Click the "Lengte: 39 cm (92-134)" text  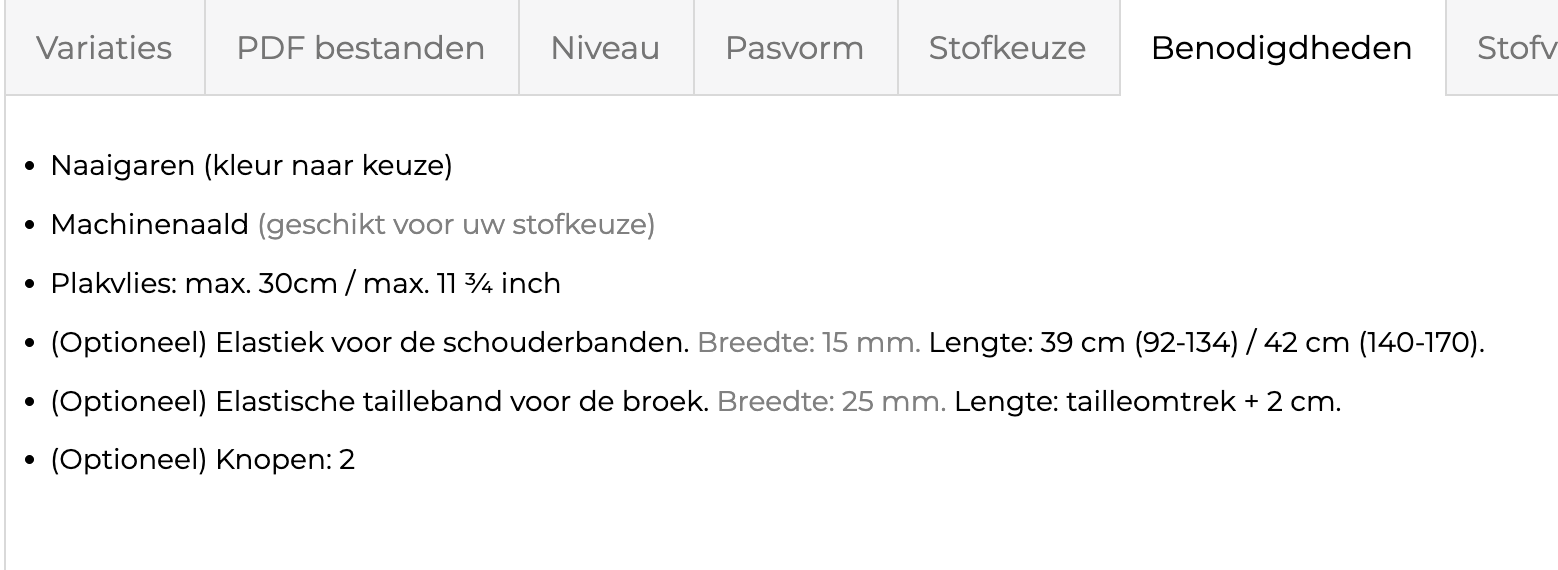click(x=1082, y=342)
